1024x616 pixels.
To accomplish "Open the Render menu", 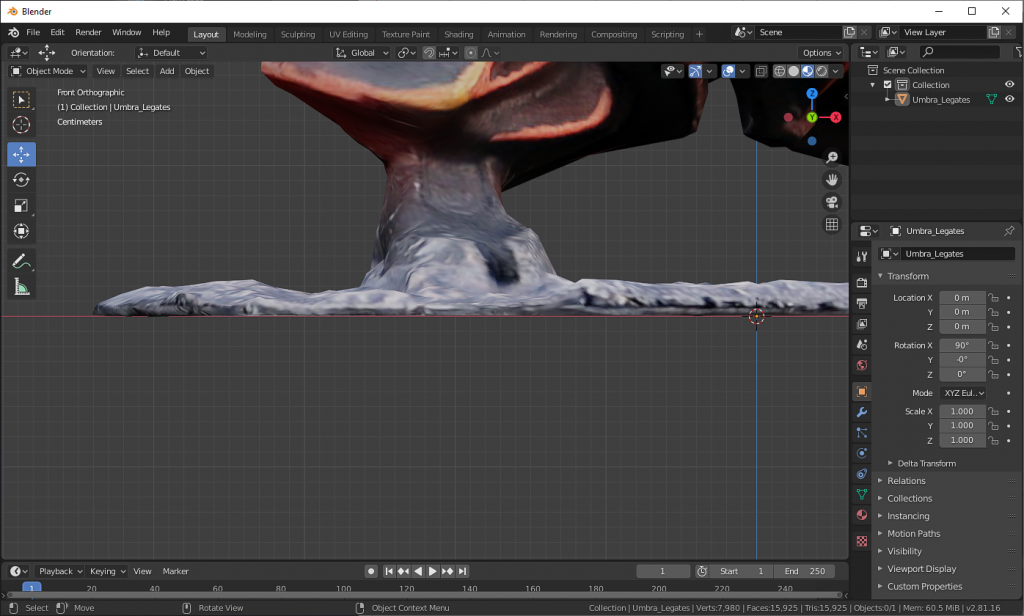I will [x=88, y=31].
